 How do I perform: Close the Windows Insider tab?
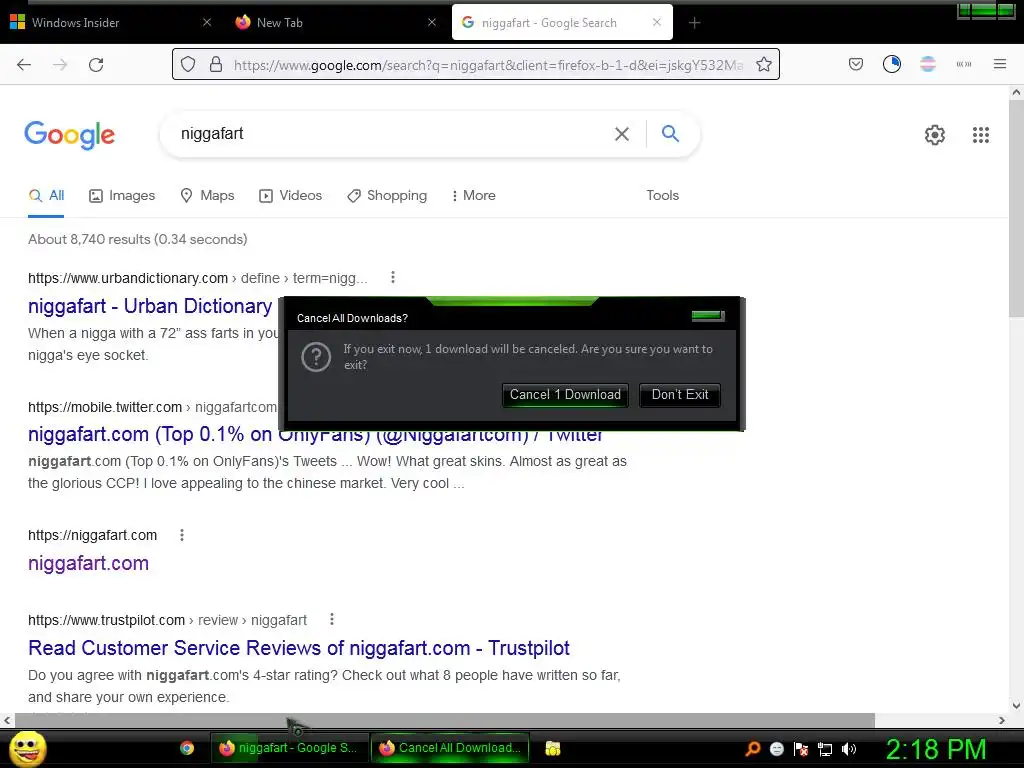pyautogui.click(x=207, y=22)
